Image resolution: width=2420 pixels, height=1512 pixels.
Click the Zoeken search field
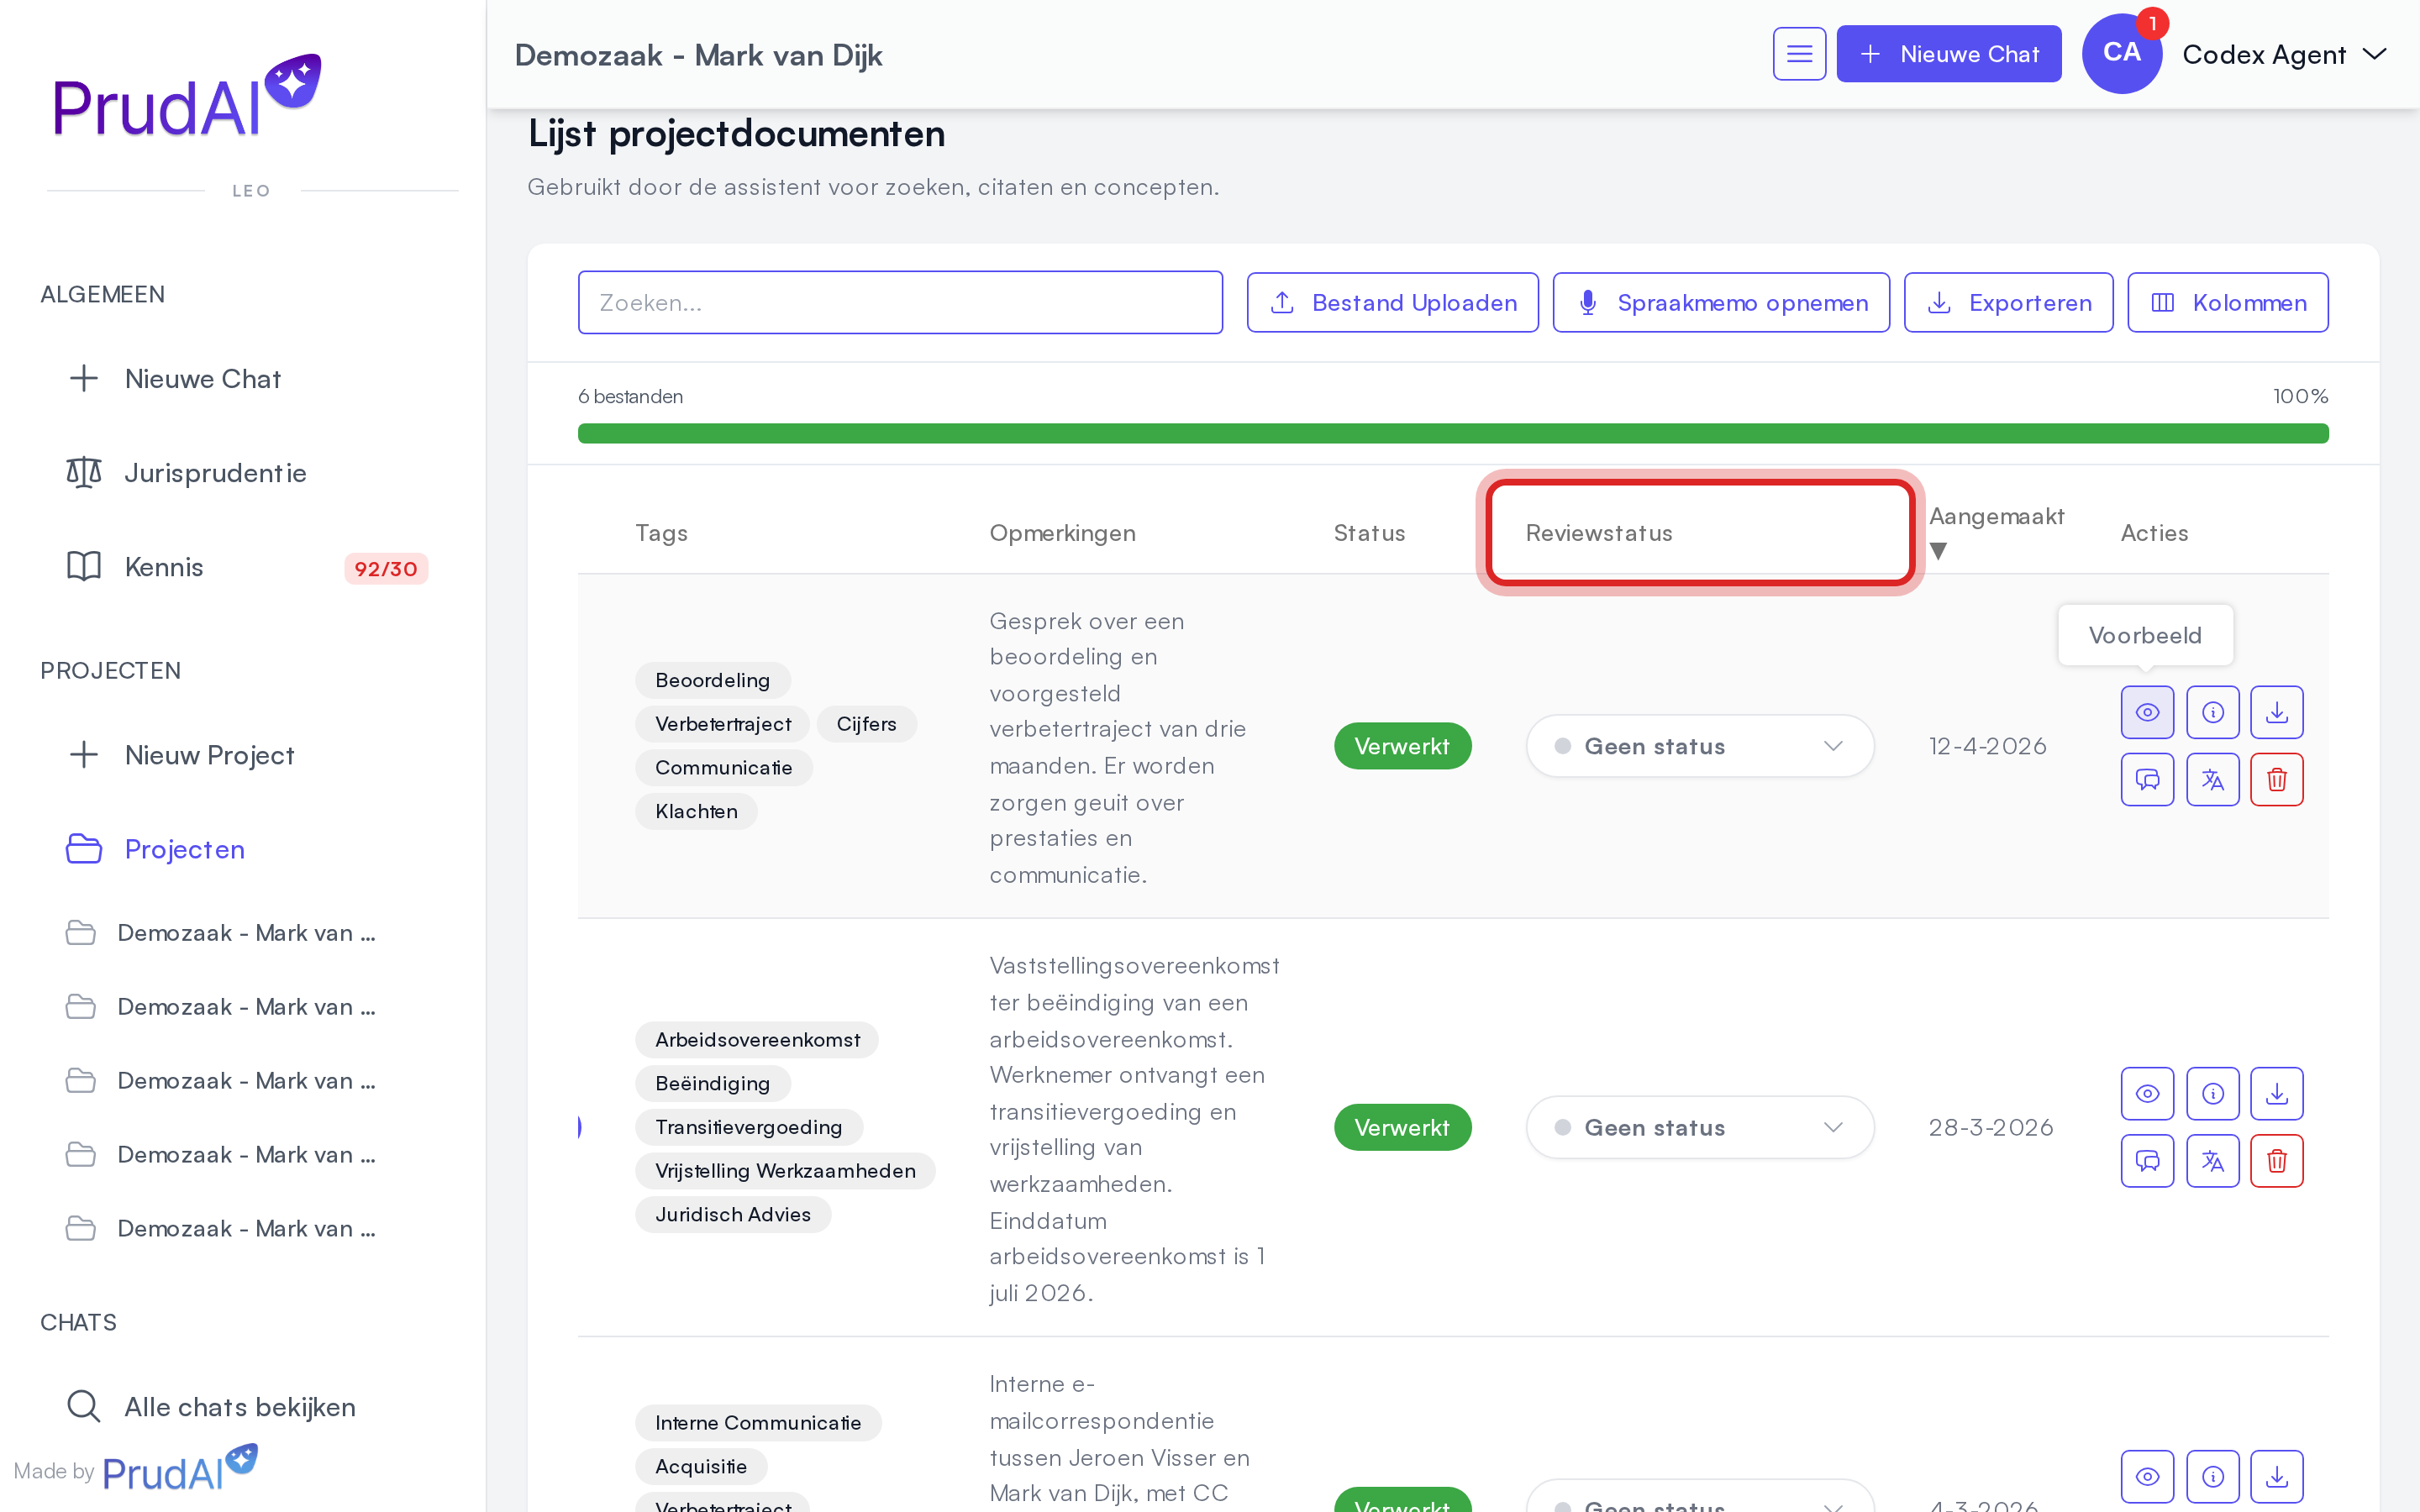[x=900, y=302]
